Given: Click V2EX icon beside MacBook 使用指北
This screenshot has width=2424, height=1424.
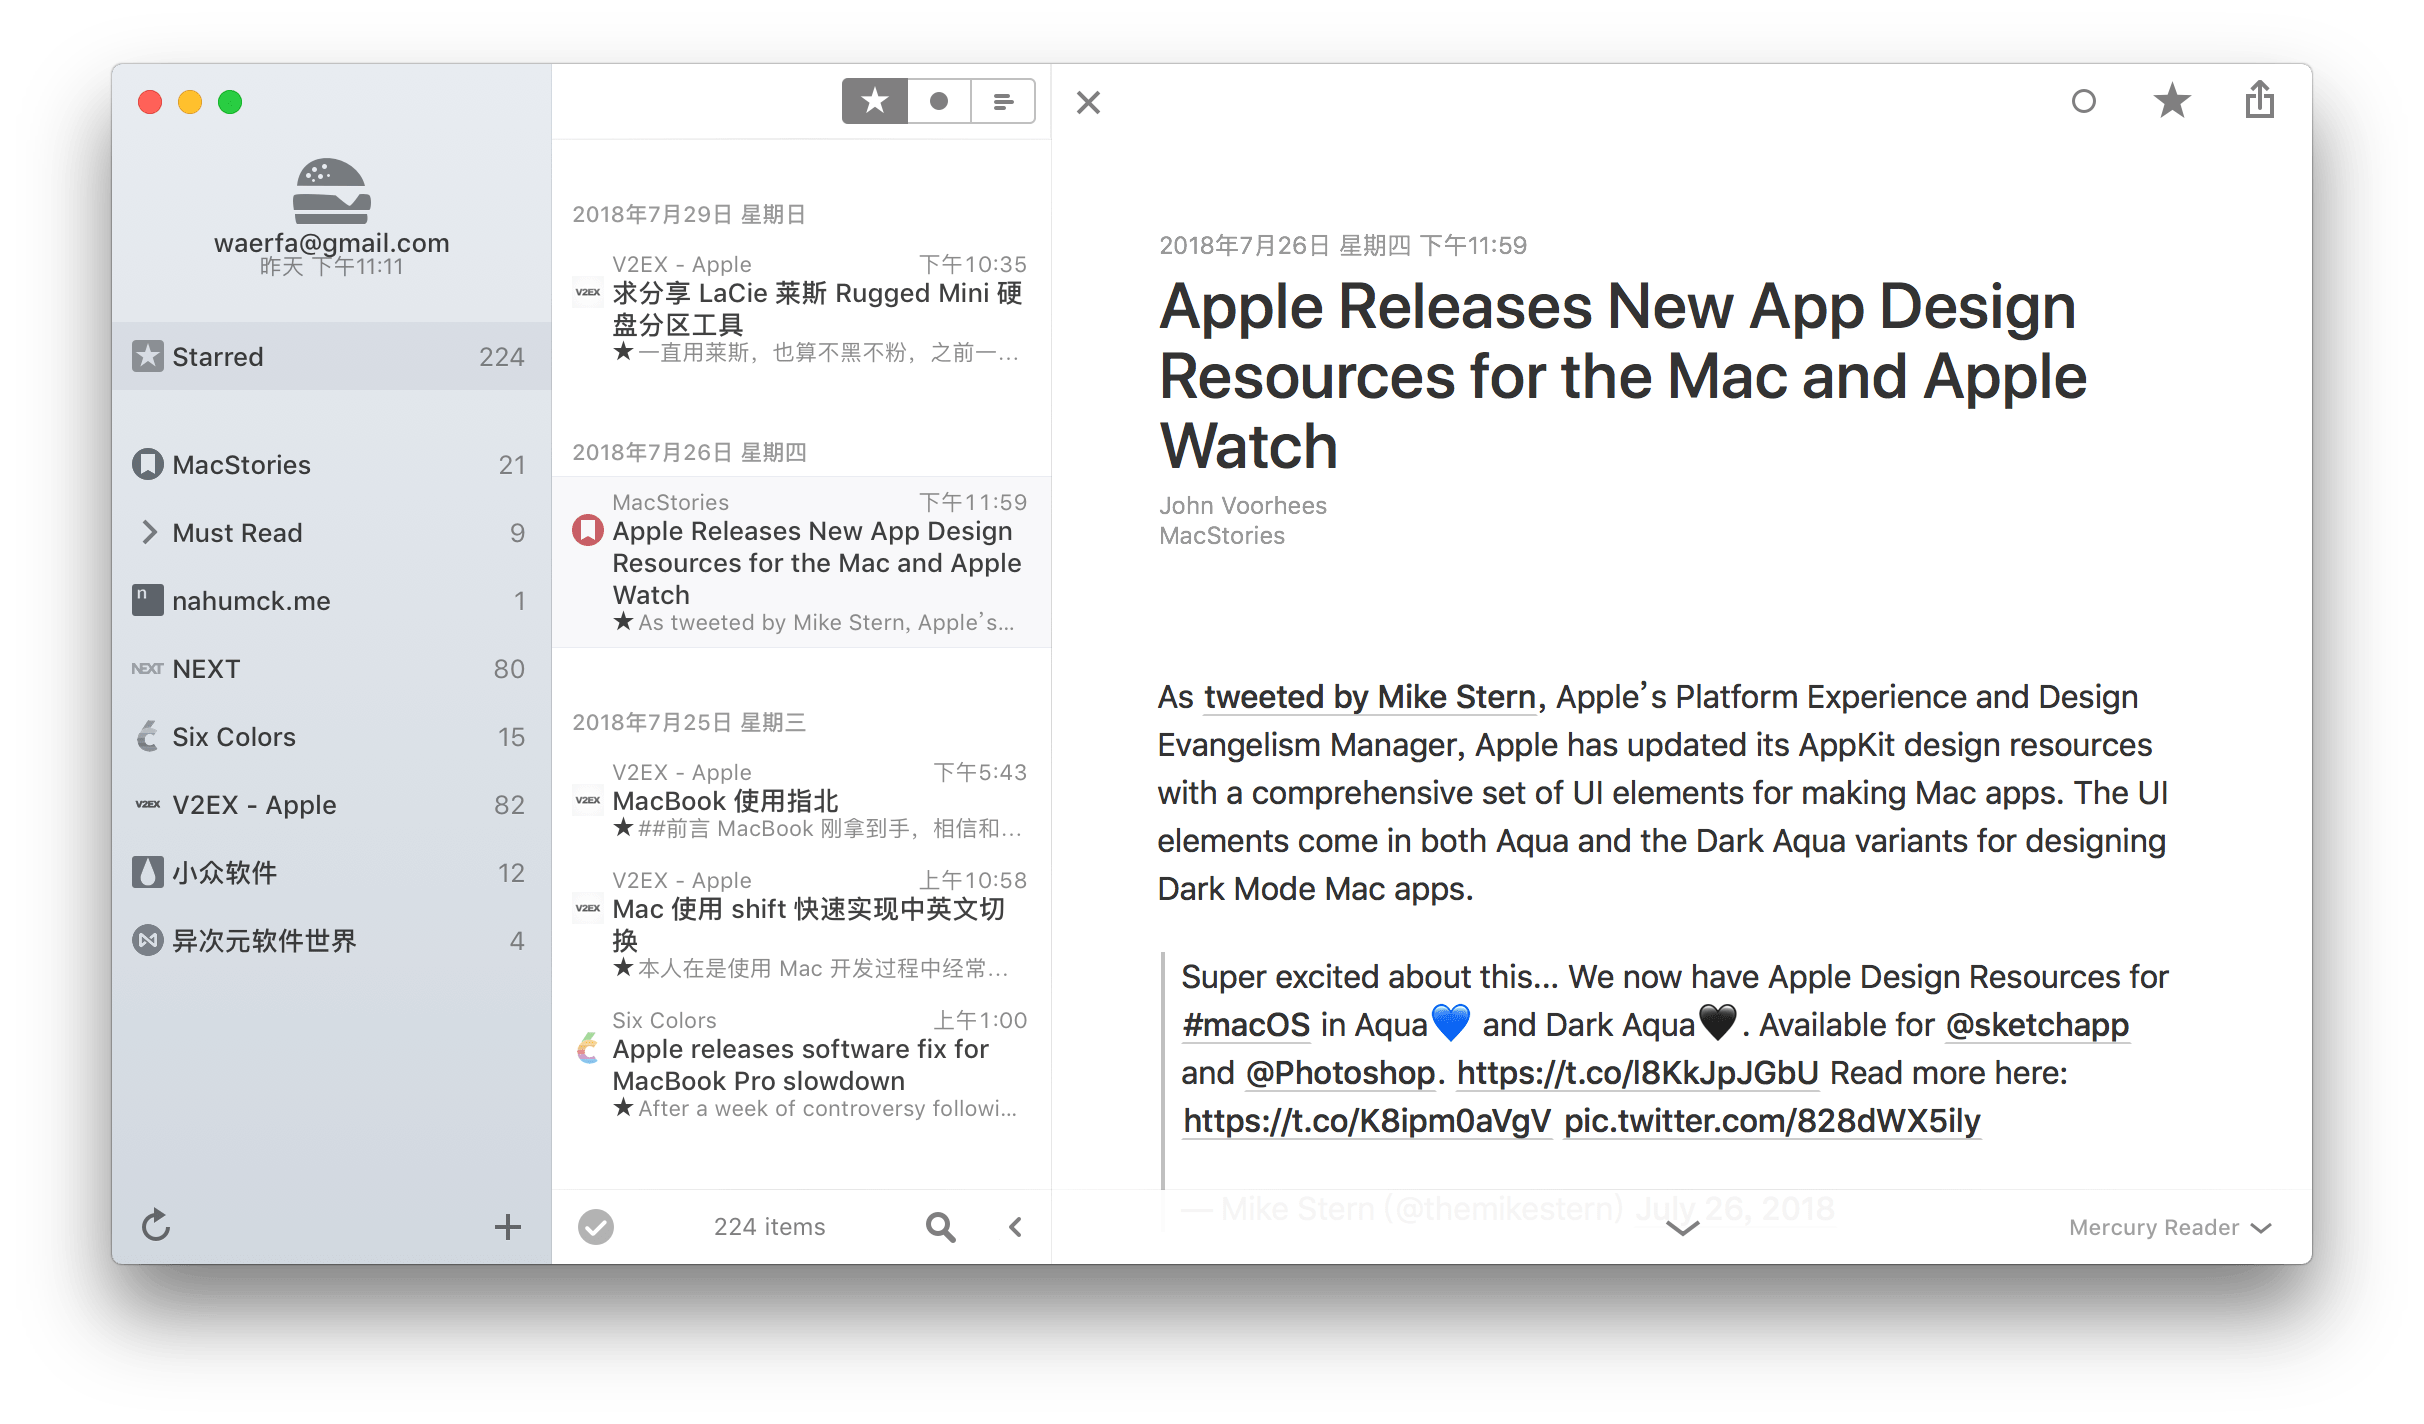Looking at the screenshot, I should 588,800.
